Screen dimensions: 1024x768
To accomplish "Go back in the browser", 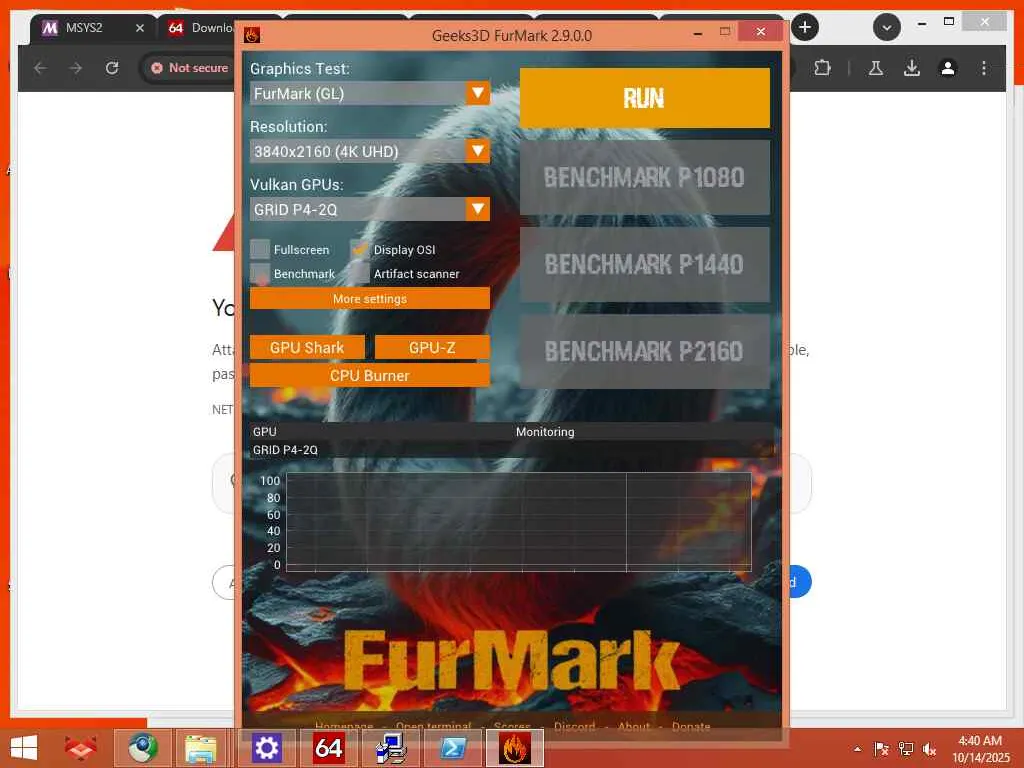I will pyautogui.click(x=40, y=68).
